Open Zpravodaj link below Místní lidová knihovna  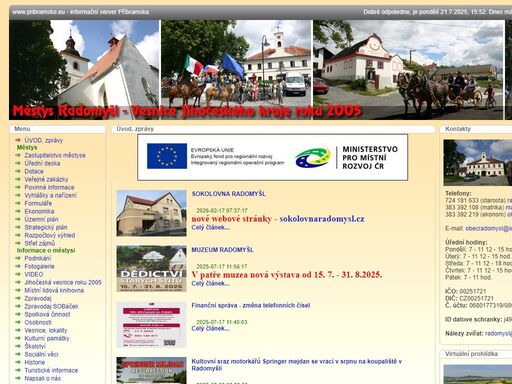point(38,298)
